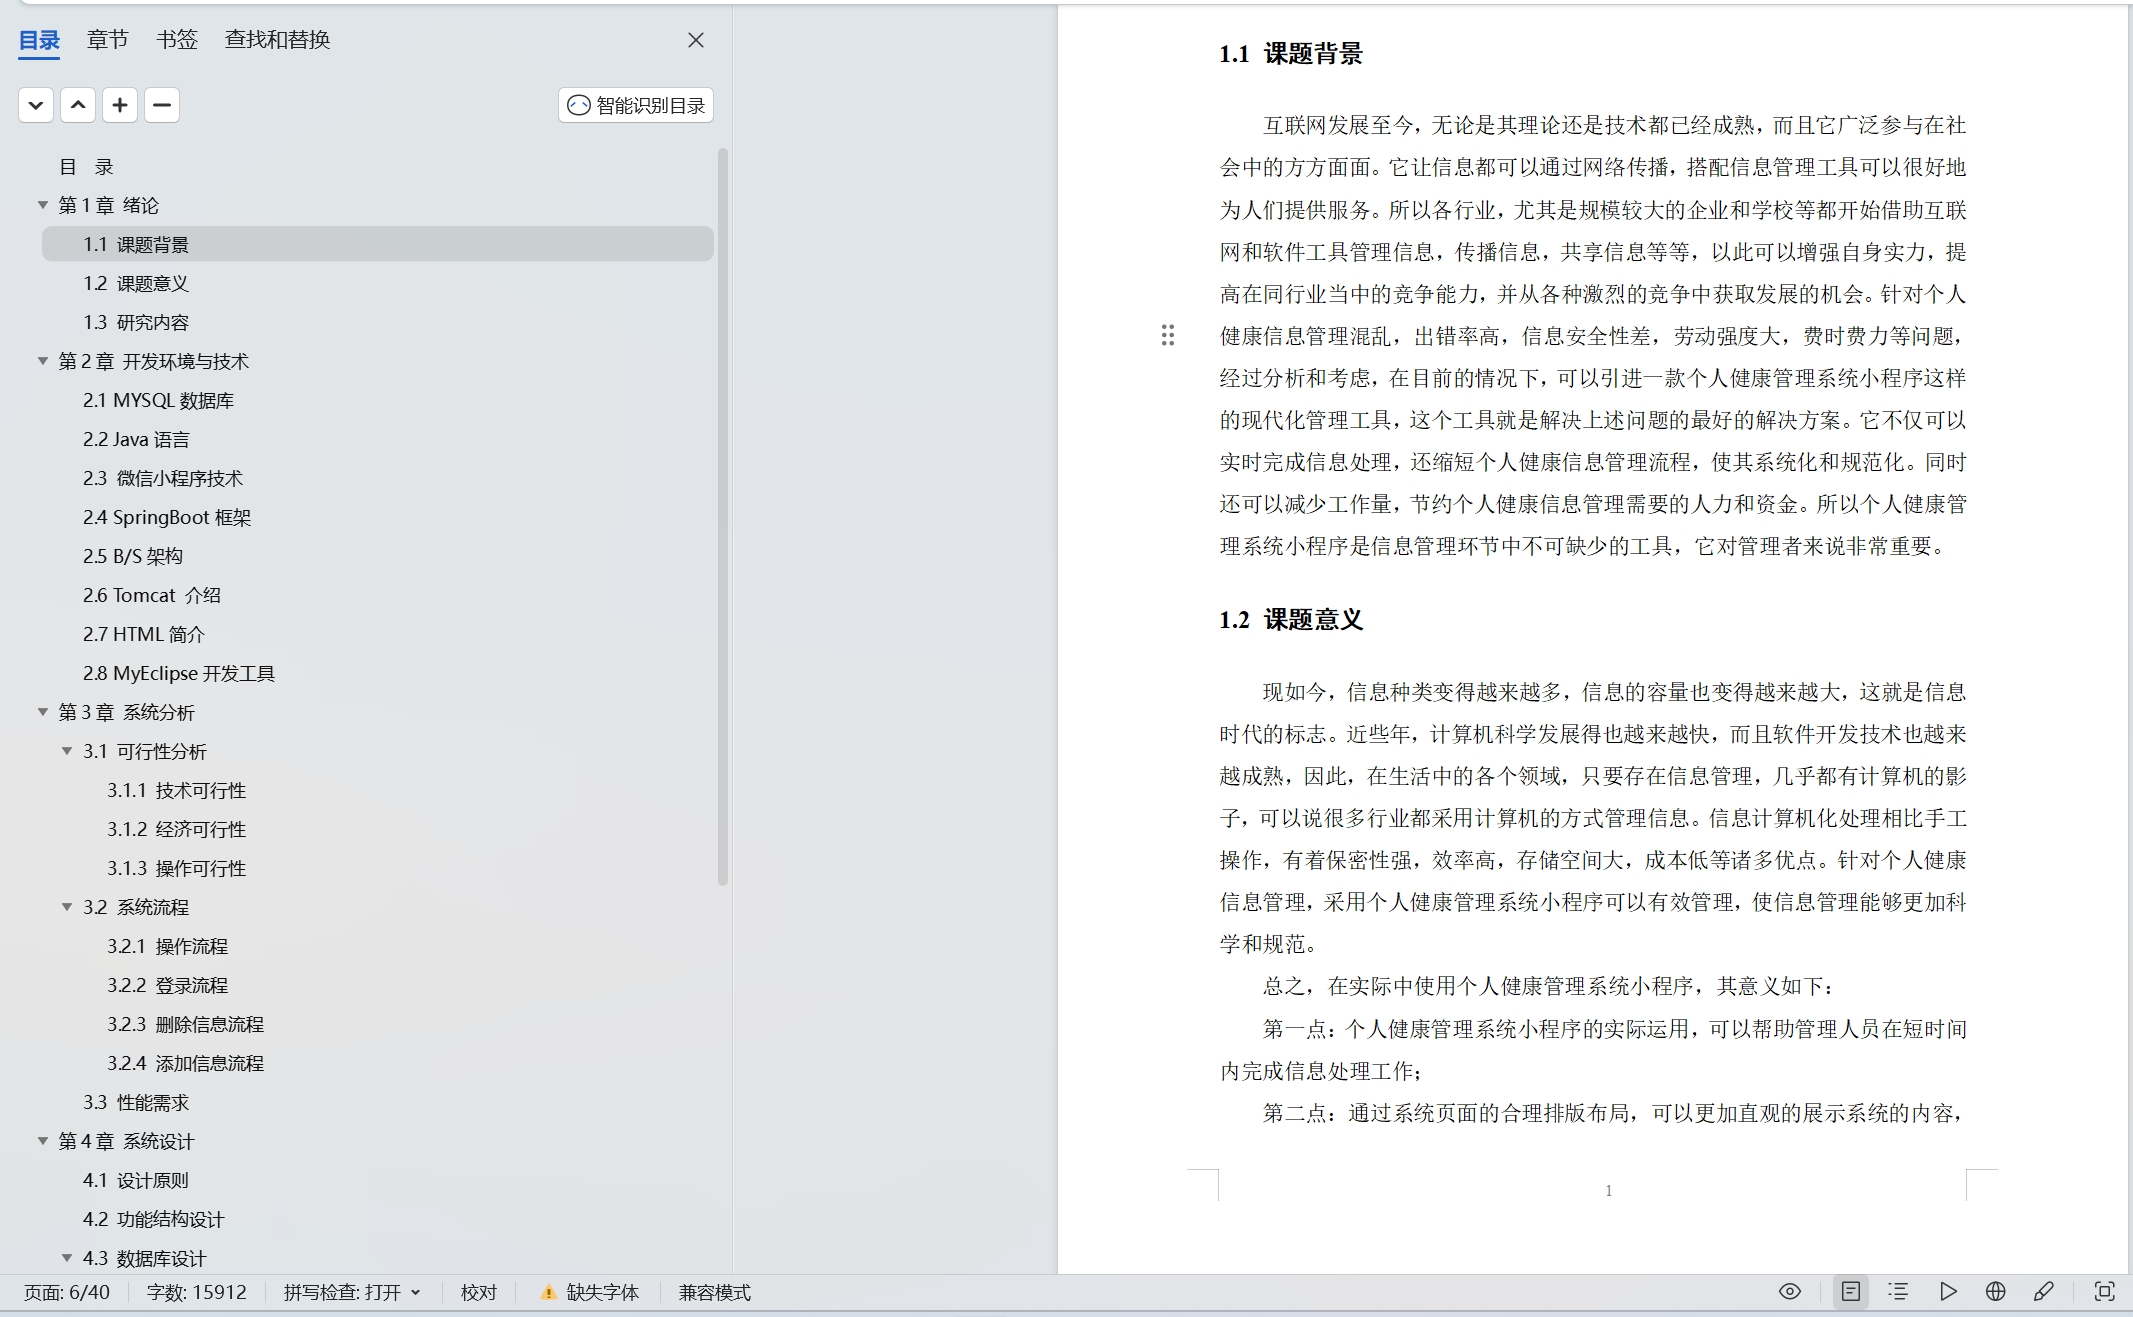Open web layout globe icon
This screenshot has height=1317, width=2133.
click(x=1996, y=1291)
